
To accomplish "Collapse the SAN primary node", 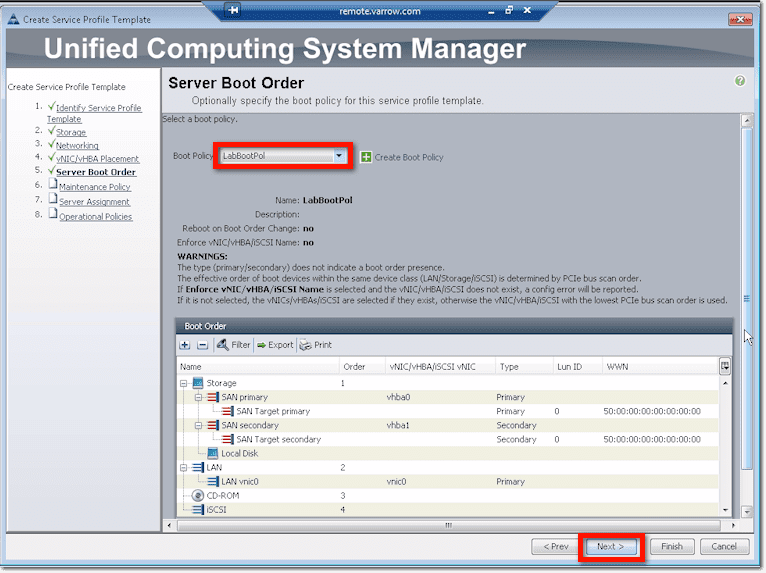I will tap(198, 398).
